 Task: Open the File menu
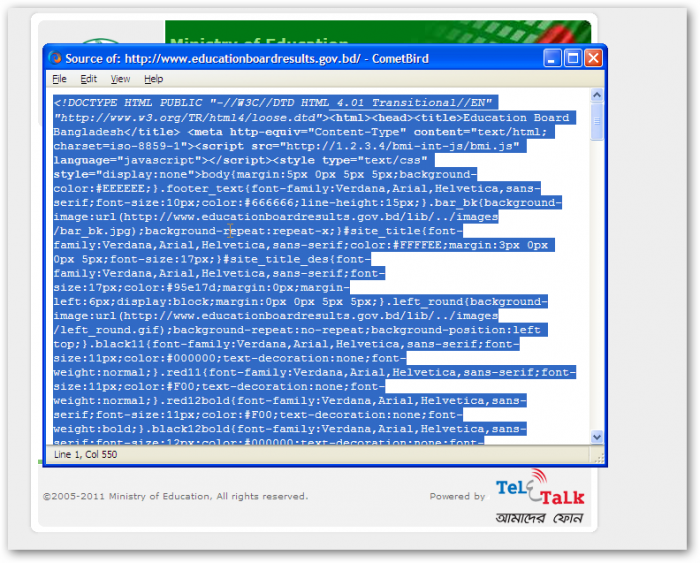(x=59, y=79)
